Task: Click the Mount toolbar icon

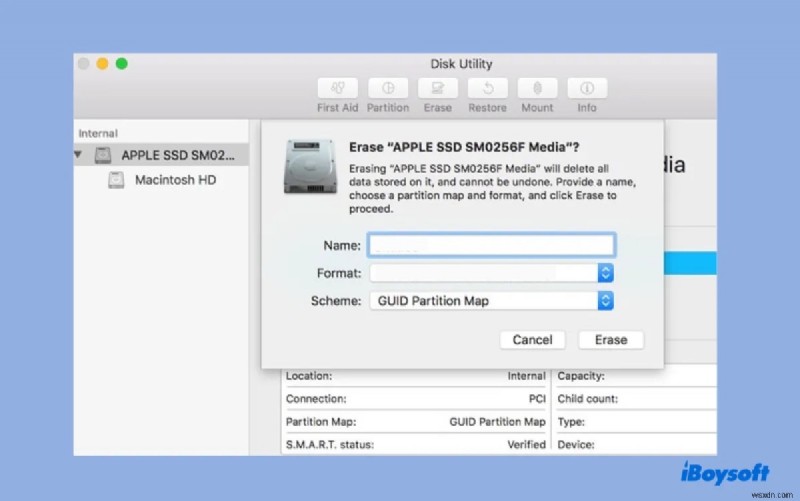Action: [537, 88]
